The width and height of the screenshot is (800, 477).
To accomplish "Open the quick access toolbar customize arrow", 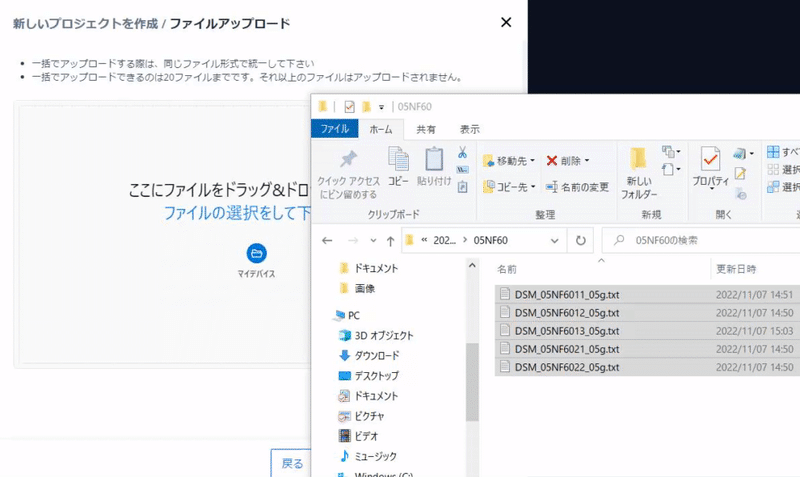I will click(x=381, y=107).
